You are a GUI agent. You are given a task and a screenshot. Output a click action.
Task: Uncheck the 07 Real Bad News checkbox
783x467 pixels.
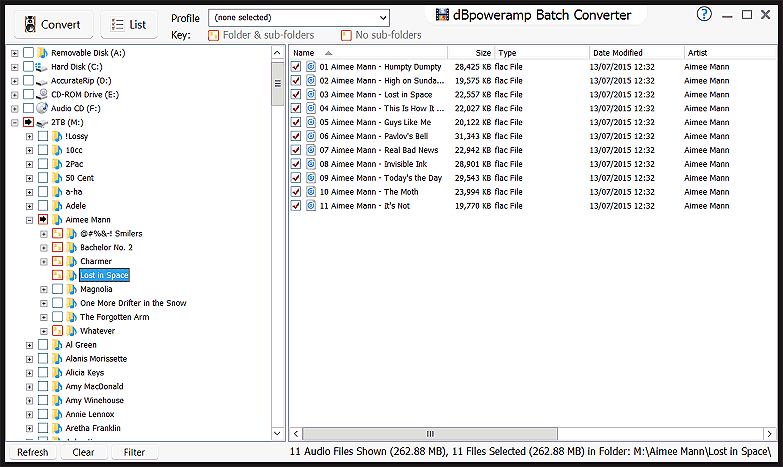[296, 150]
